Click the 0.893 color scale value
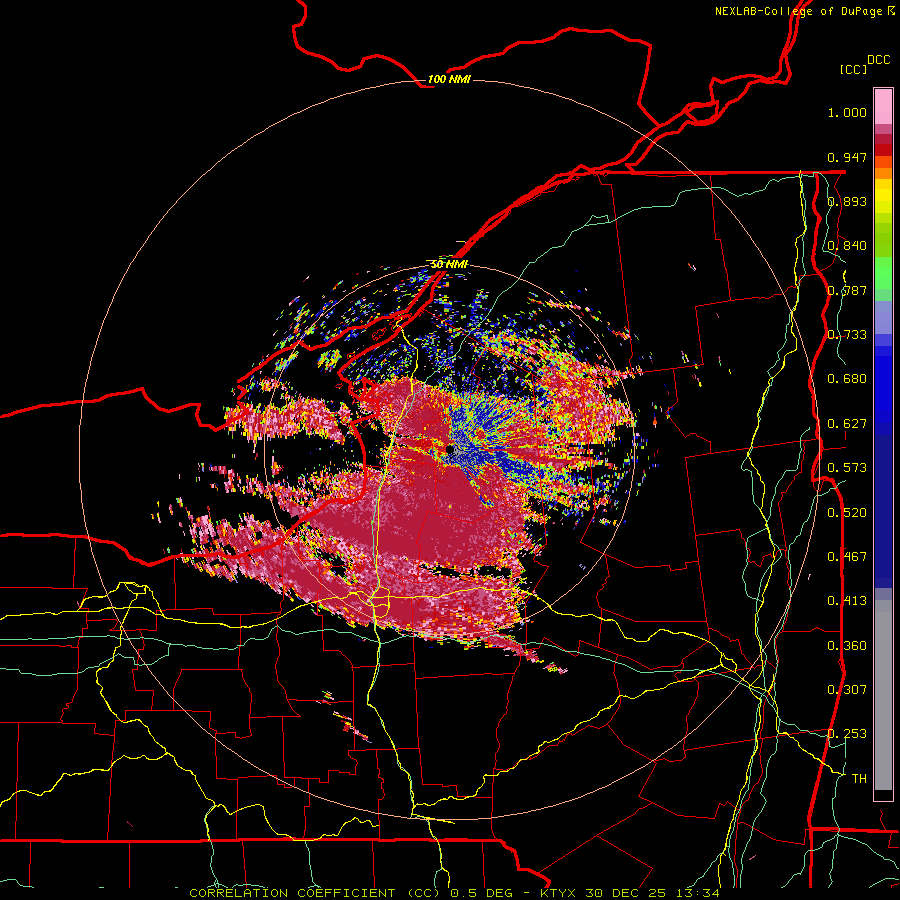Viewport: 900px width, 900px height. tap(847, 201)
